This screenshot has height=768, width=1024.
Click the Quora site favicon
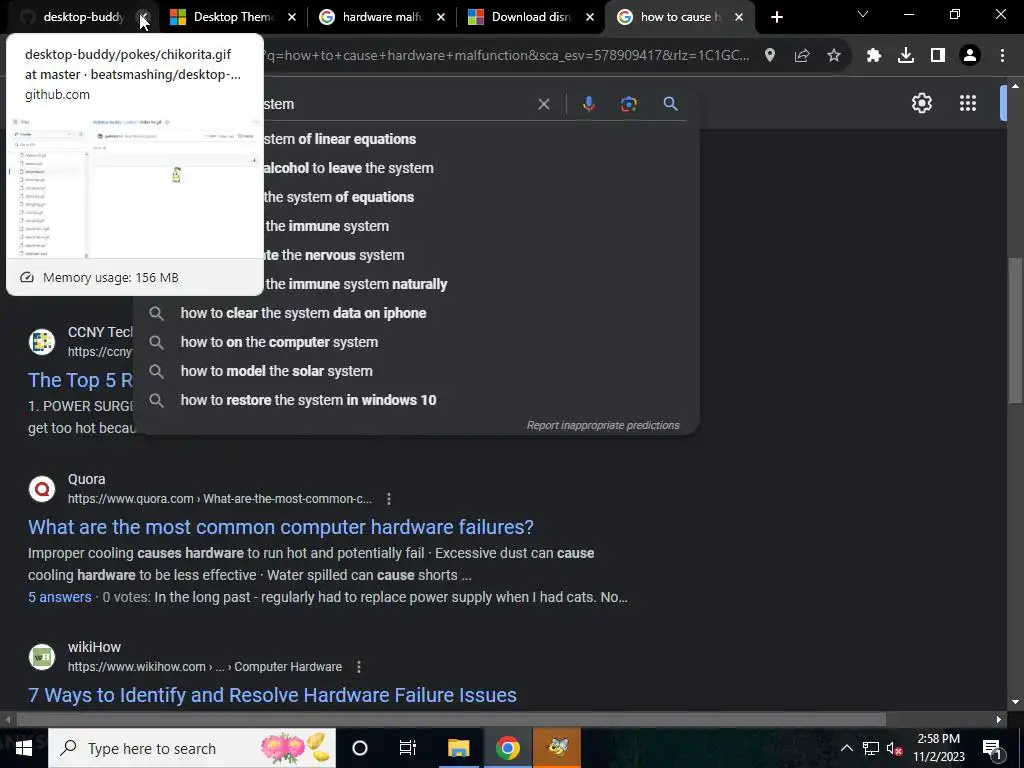pos(42,488)
